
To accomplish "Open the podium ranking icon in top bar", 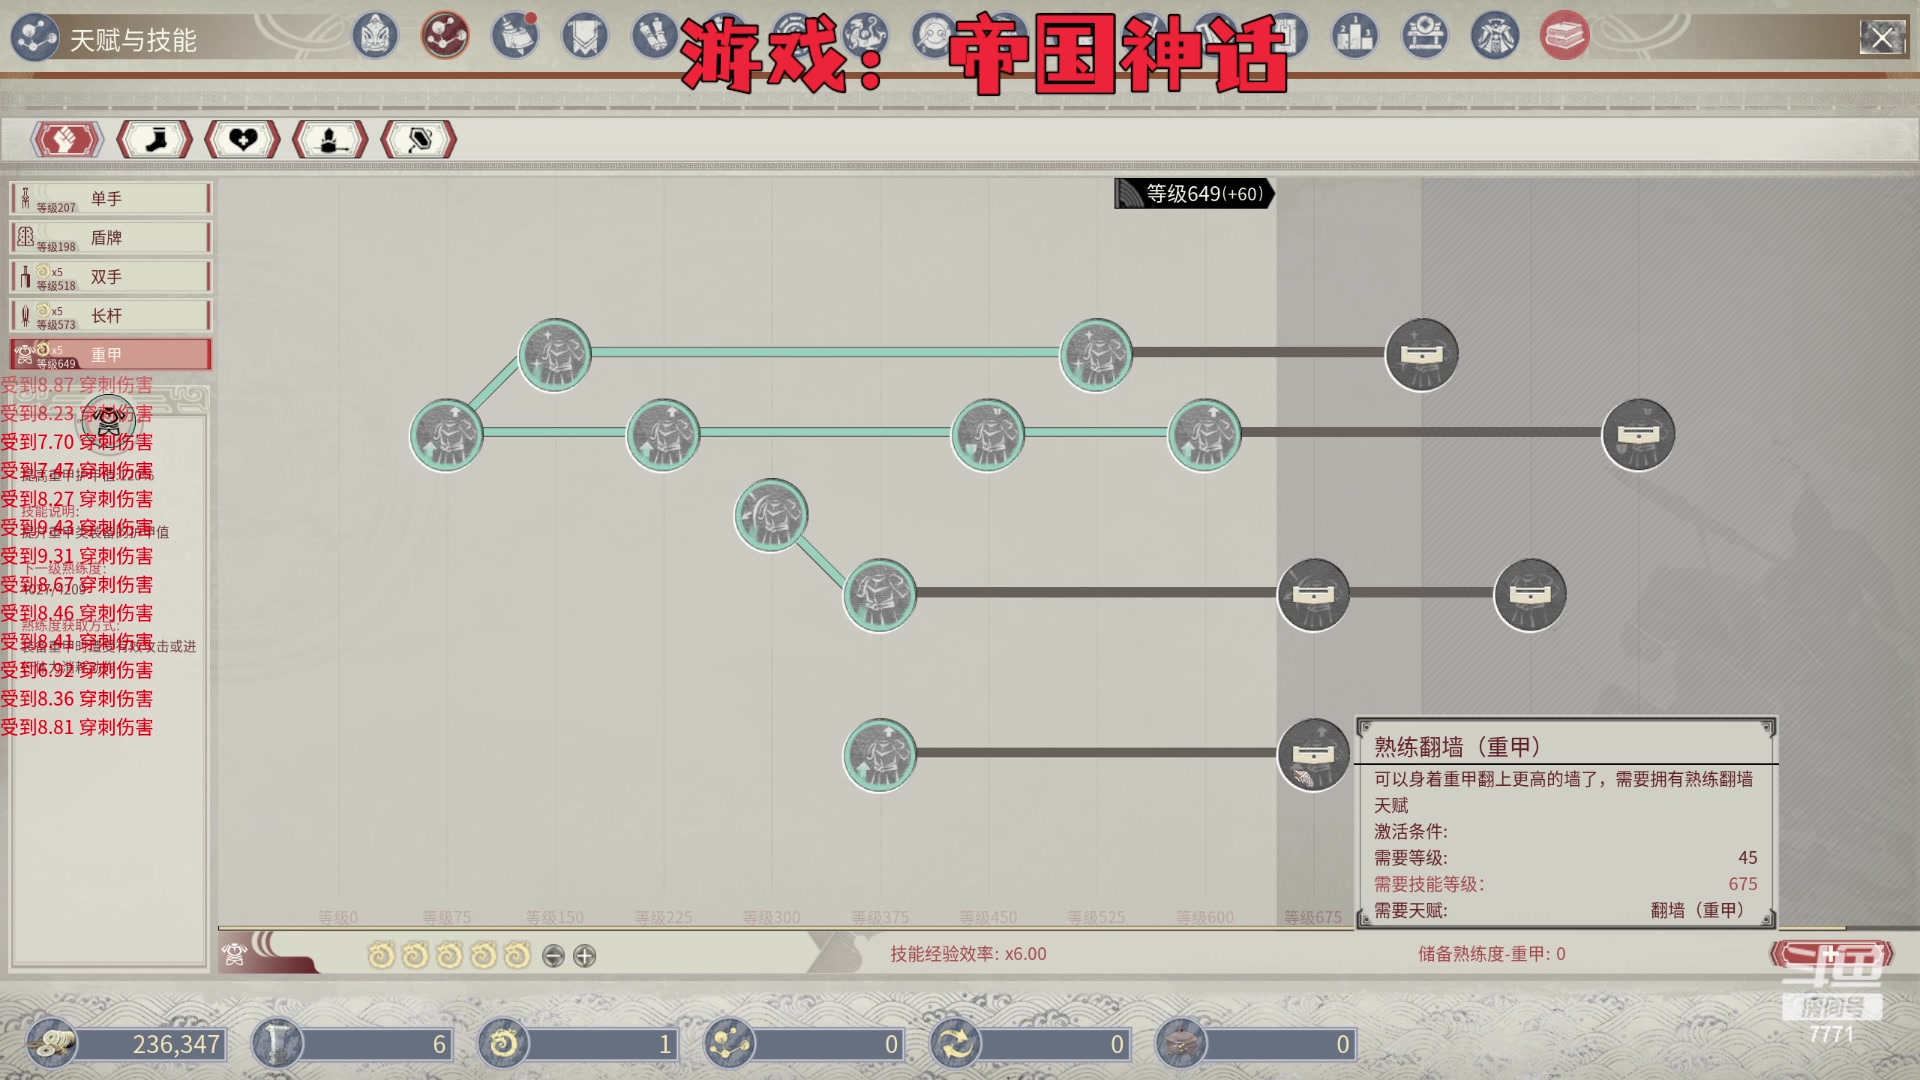I will [x=1355, y=37].
